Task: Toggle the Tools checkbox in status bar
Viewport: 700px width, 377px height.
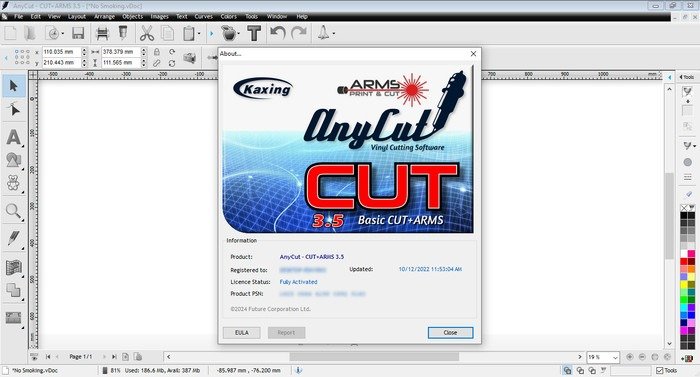Action: tap(659, 370)
